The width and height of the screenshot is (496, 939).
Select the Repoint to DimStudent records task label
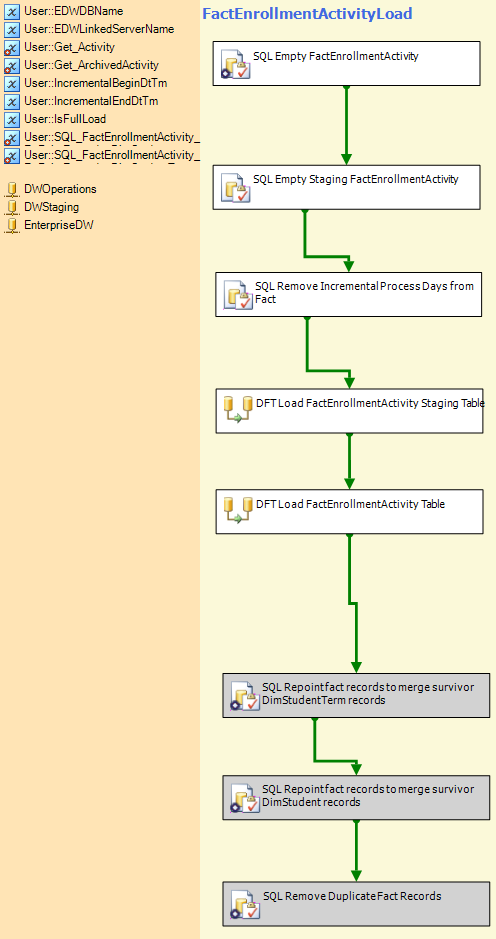coord(368,795)
